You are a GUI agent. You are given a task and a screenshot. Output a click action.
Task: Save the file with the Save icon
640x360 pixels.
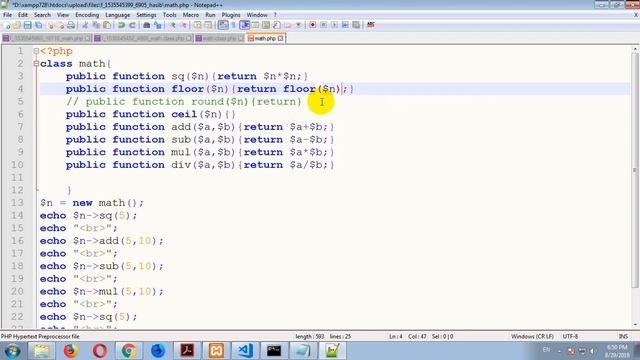(x=27, y=25)
